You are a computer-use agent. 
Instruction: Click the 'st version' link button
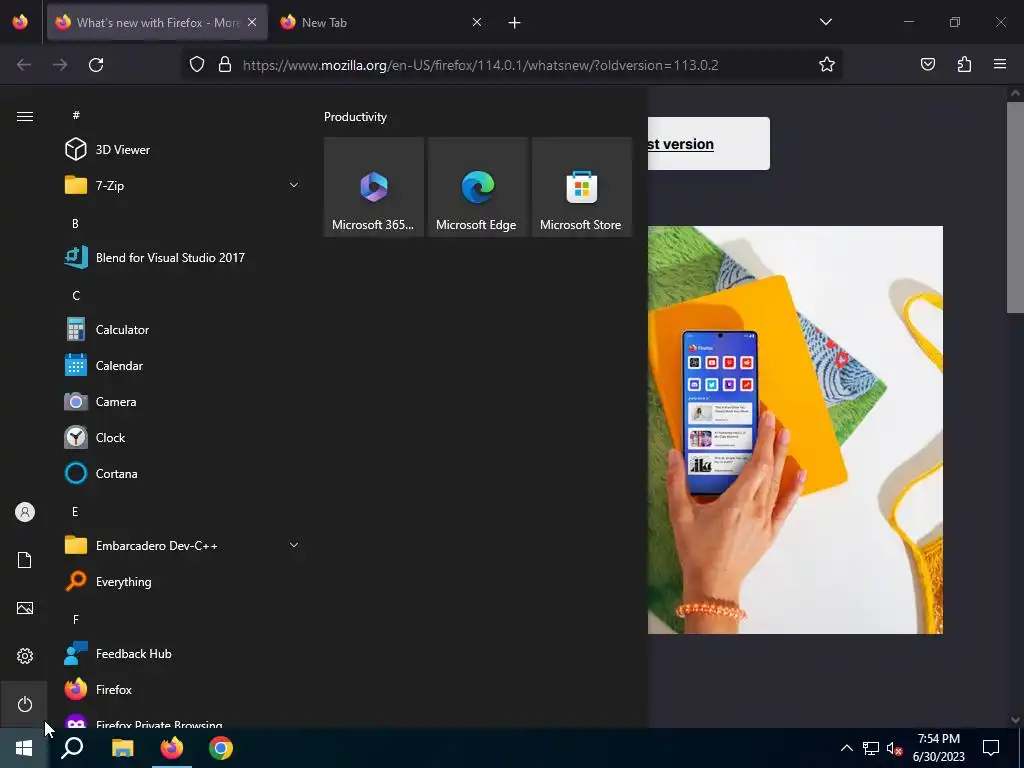709,144
